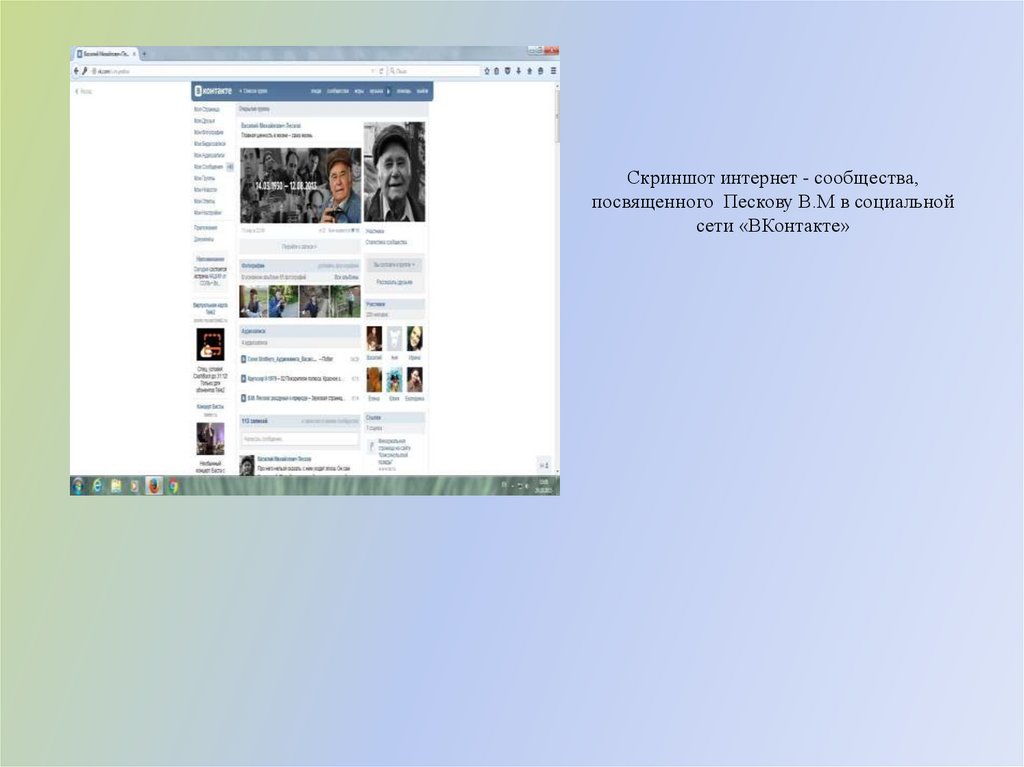Open 'помощь' in VK top navigation
This screenshot has height=767, width=1024.
click(x=404, y=91)
